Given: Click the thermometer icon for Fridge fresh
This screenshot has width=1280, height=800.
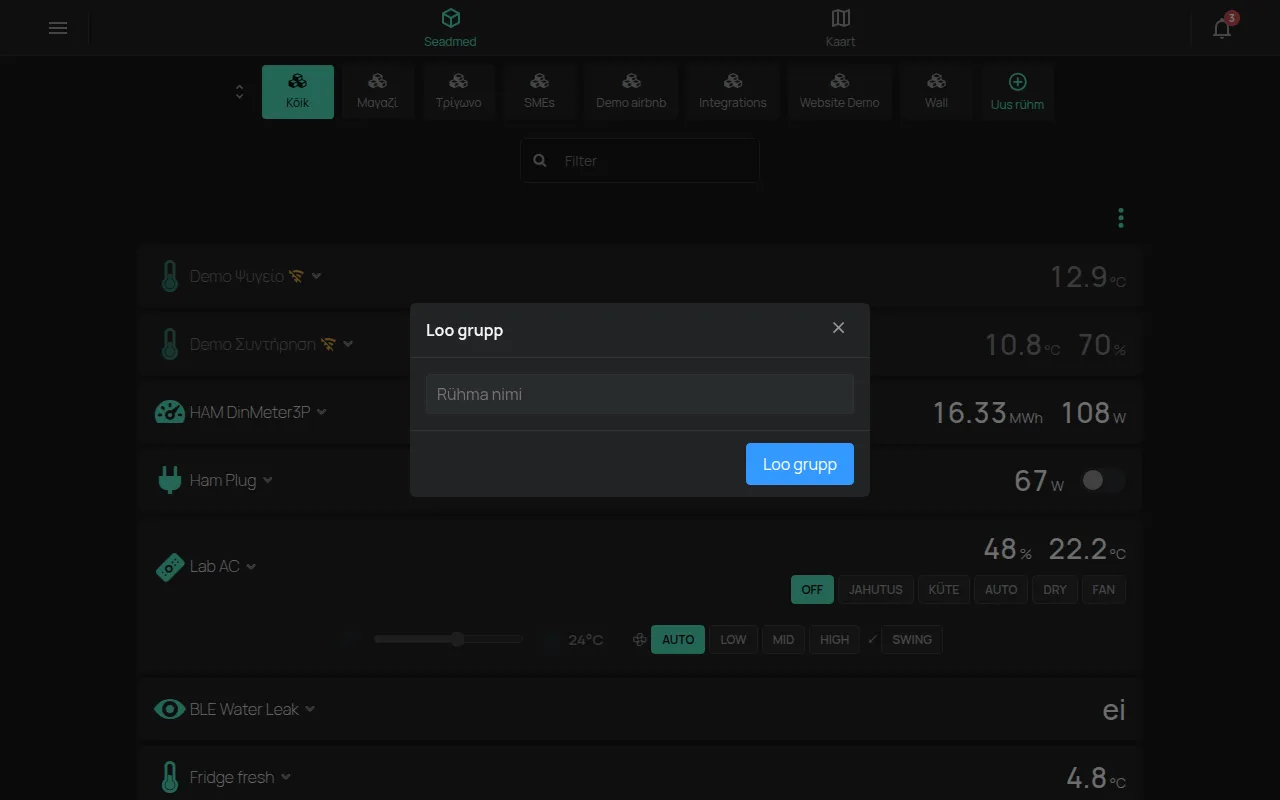Looking at the screenshot, I should click(x=170, y=777).
